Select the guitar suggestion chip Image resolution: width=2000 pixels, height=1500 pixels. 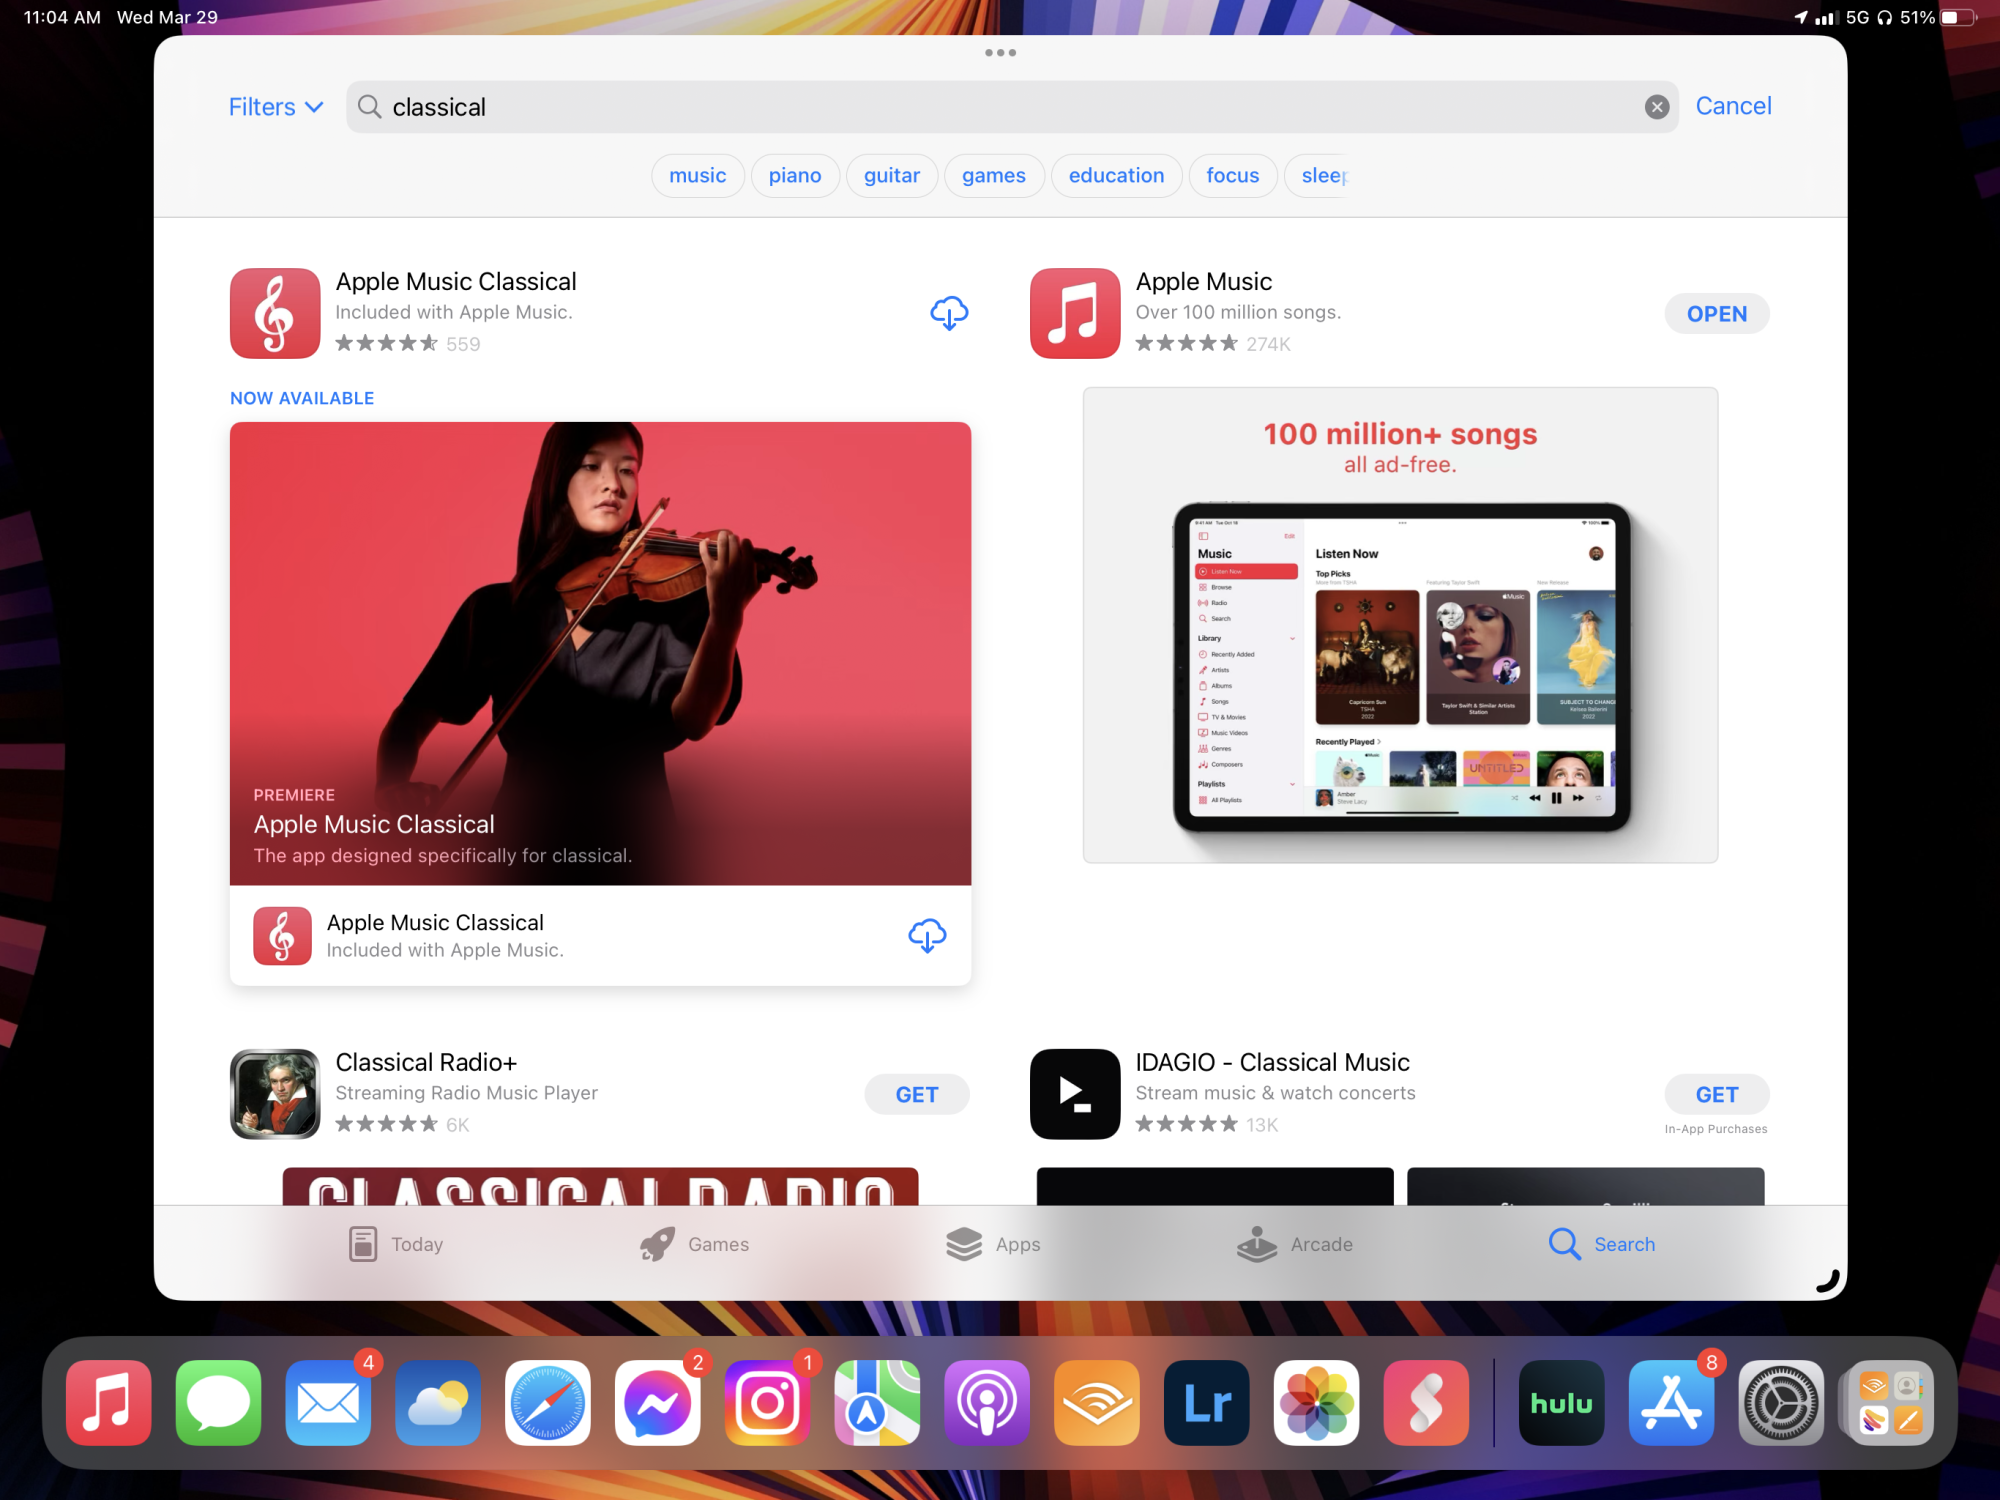(x=891, y=176)
